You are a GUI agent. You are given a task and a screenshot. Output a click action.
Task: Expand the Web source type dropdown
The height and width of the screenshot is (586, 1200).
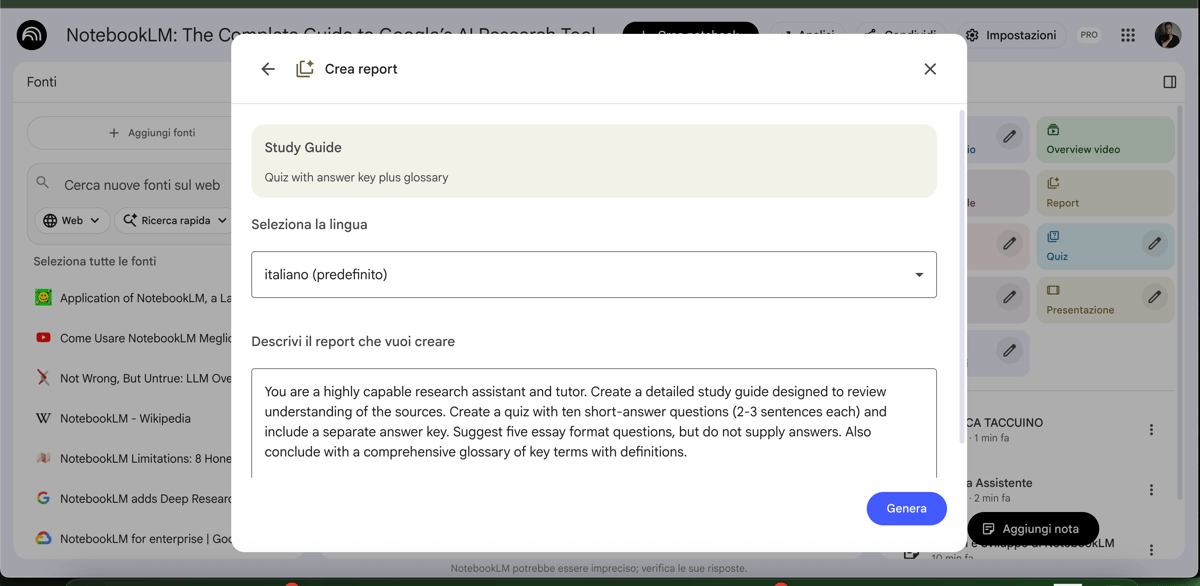pyautogui.click(x=73, y=220)
